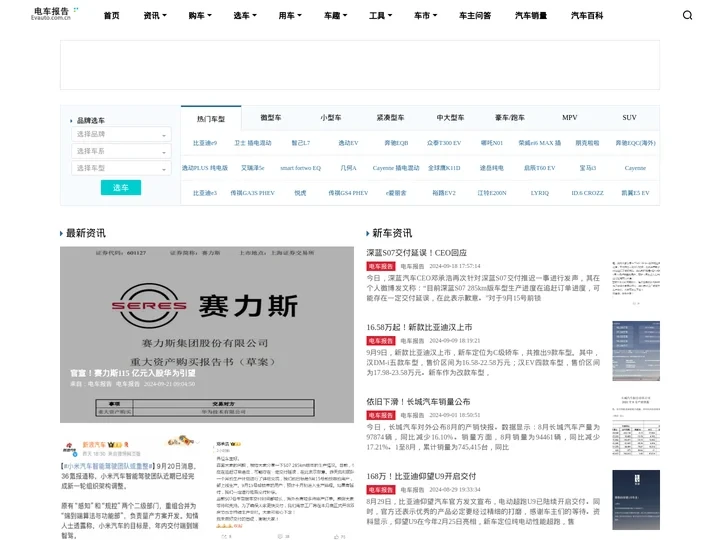
Task: Click the 仰望U9 article thumbnail
Action: (636, 500)
